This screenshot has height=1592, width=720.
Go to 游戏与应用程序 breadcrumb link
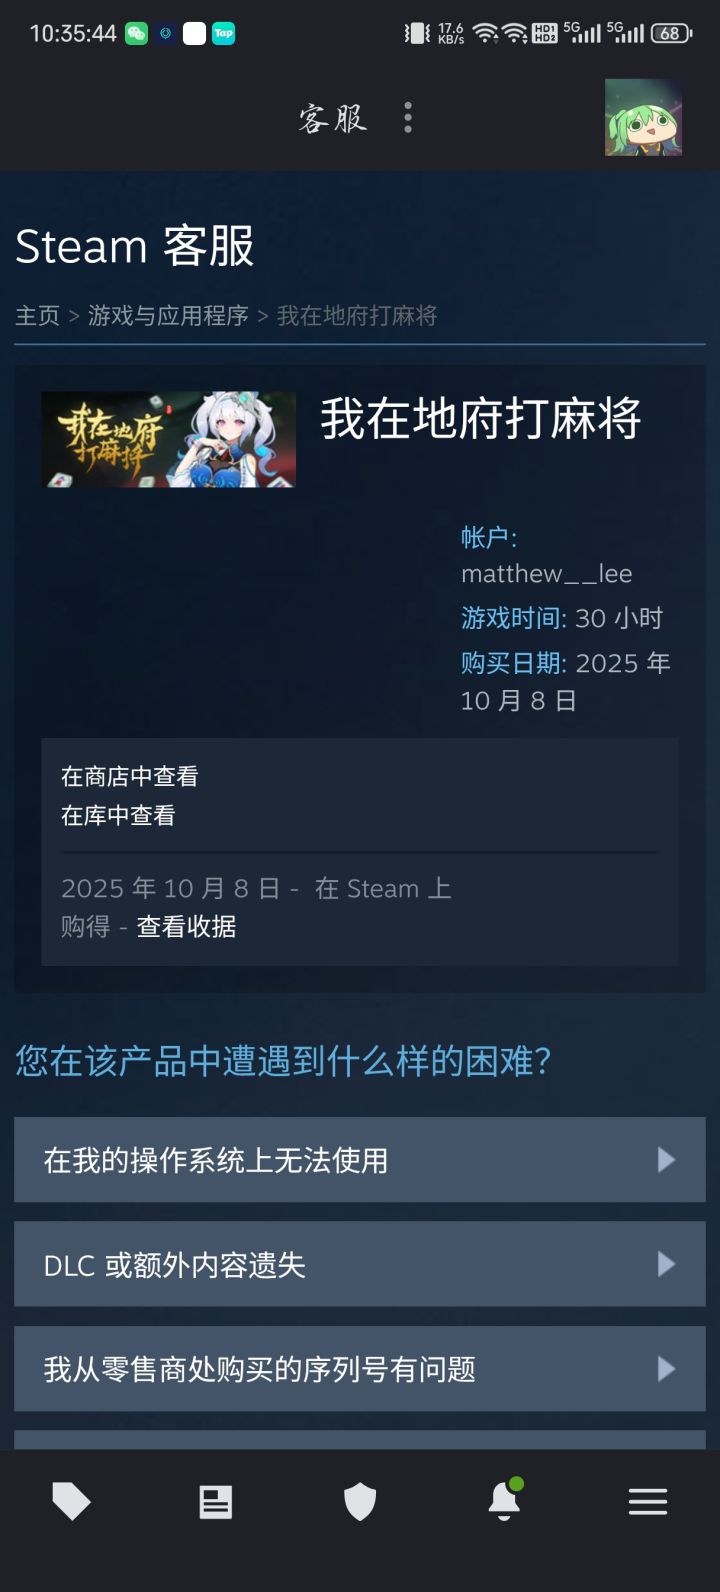[168, 316]
